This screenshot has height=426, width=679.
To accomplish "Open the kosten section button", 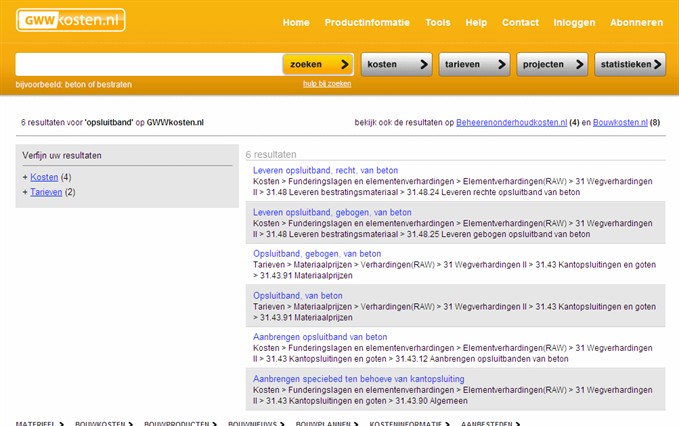I will pos(397,65).
